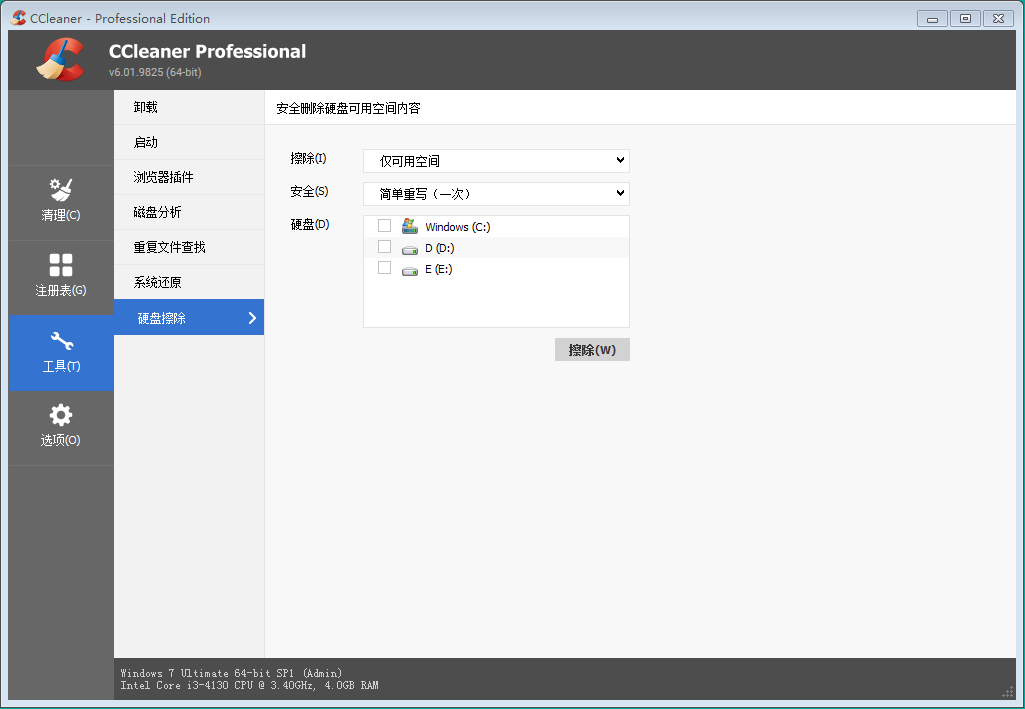Click the Windows (C:) drive icon
This screenshot has width=1025, height=709.
click(409, 227)
